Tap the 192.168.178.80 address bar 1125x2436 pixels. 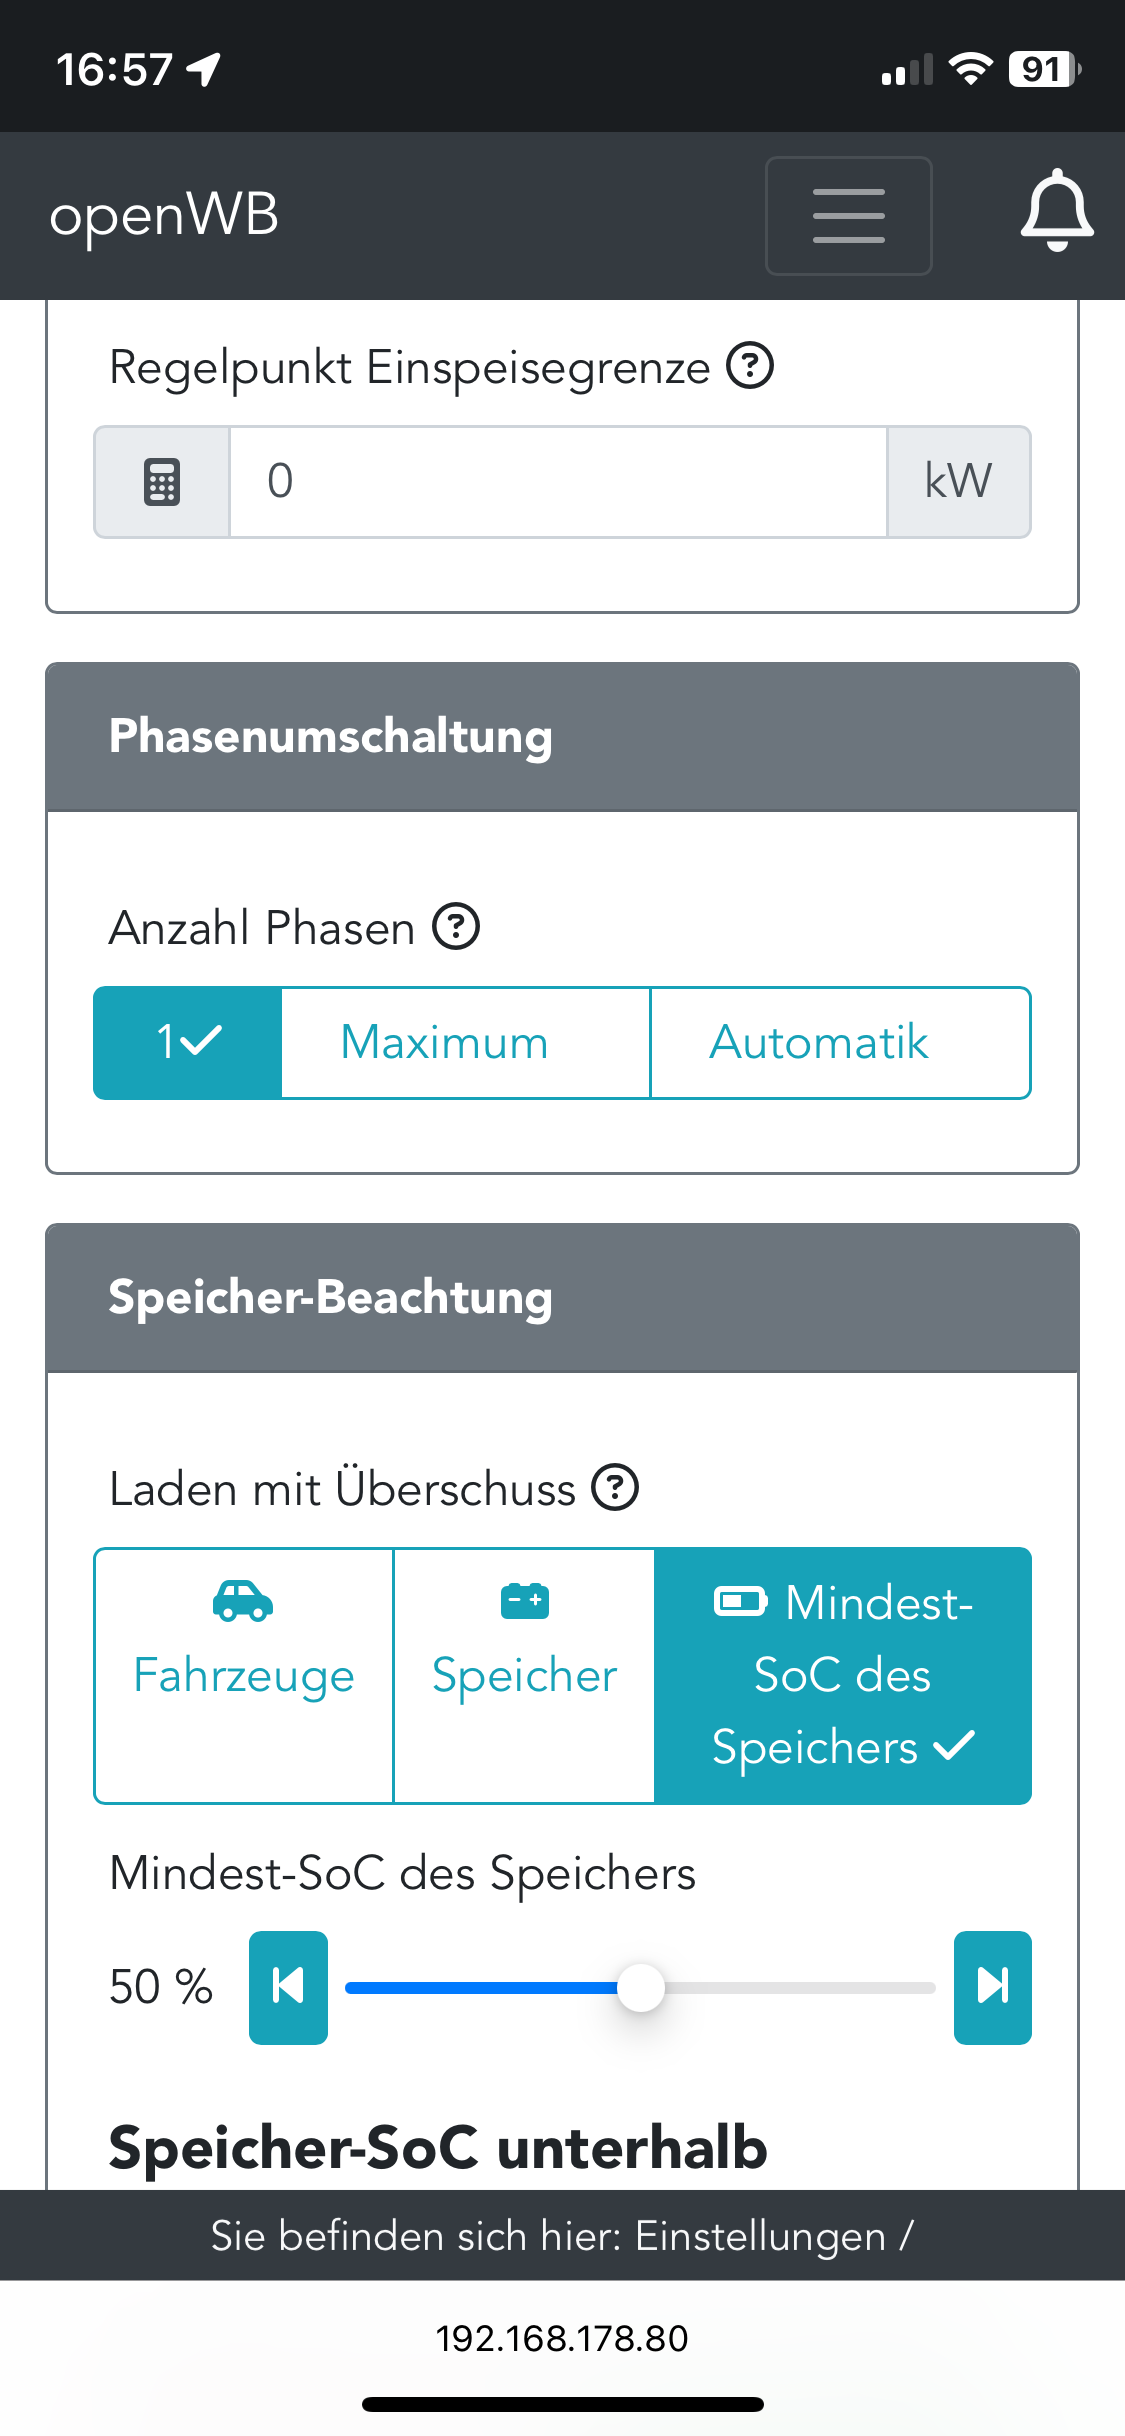[562, 2339]
